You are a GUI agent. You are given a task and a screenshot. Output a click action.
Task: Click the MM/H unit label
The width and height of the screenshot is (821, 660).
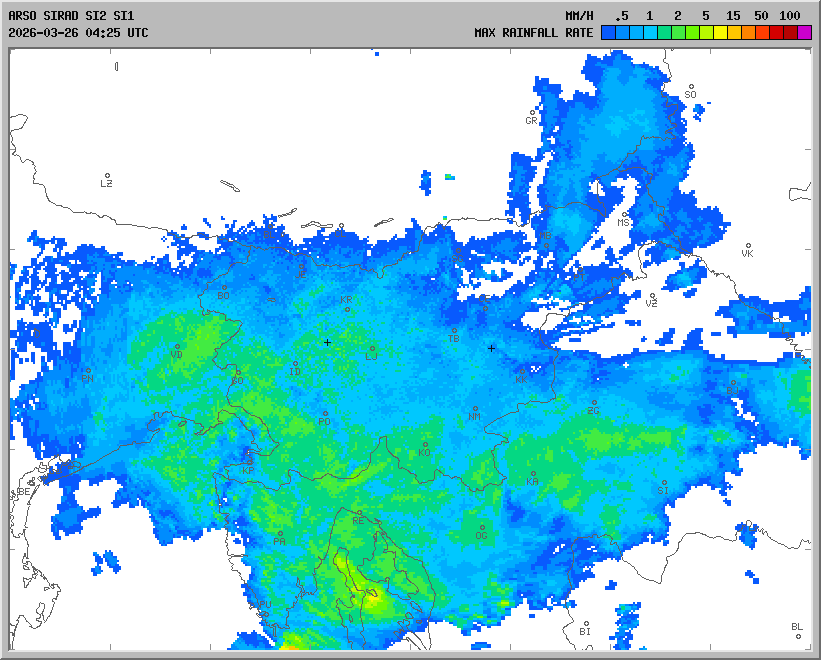coord(578,17)
